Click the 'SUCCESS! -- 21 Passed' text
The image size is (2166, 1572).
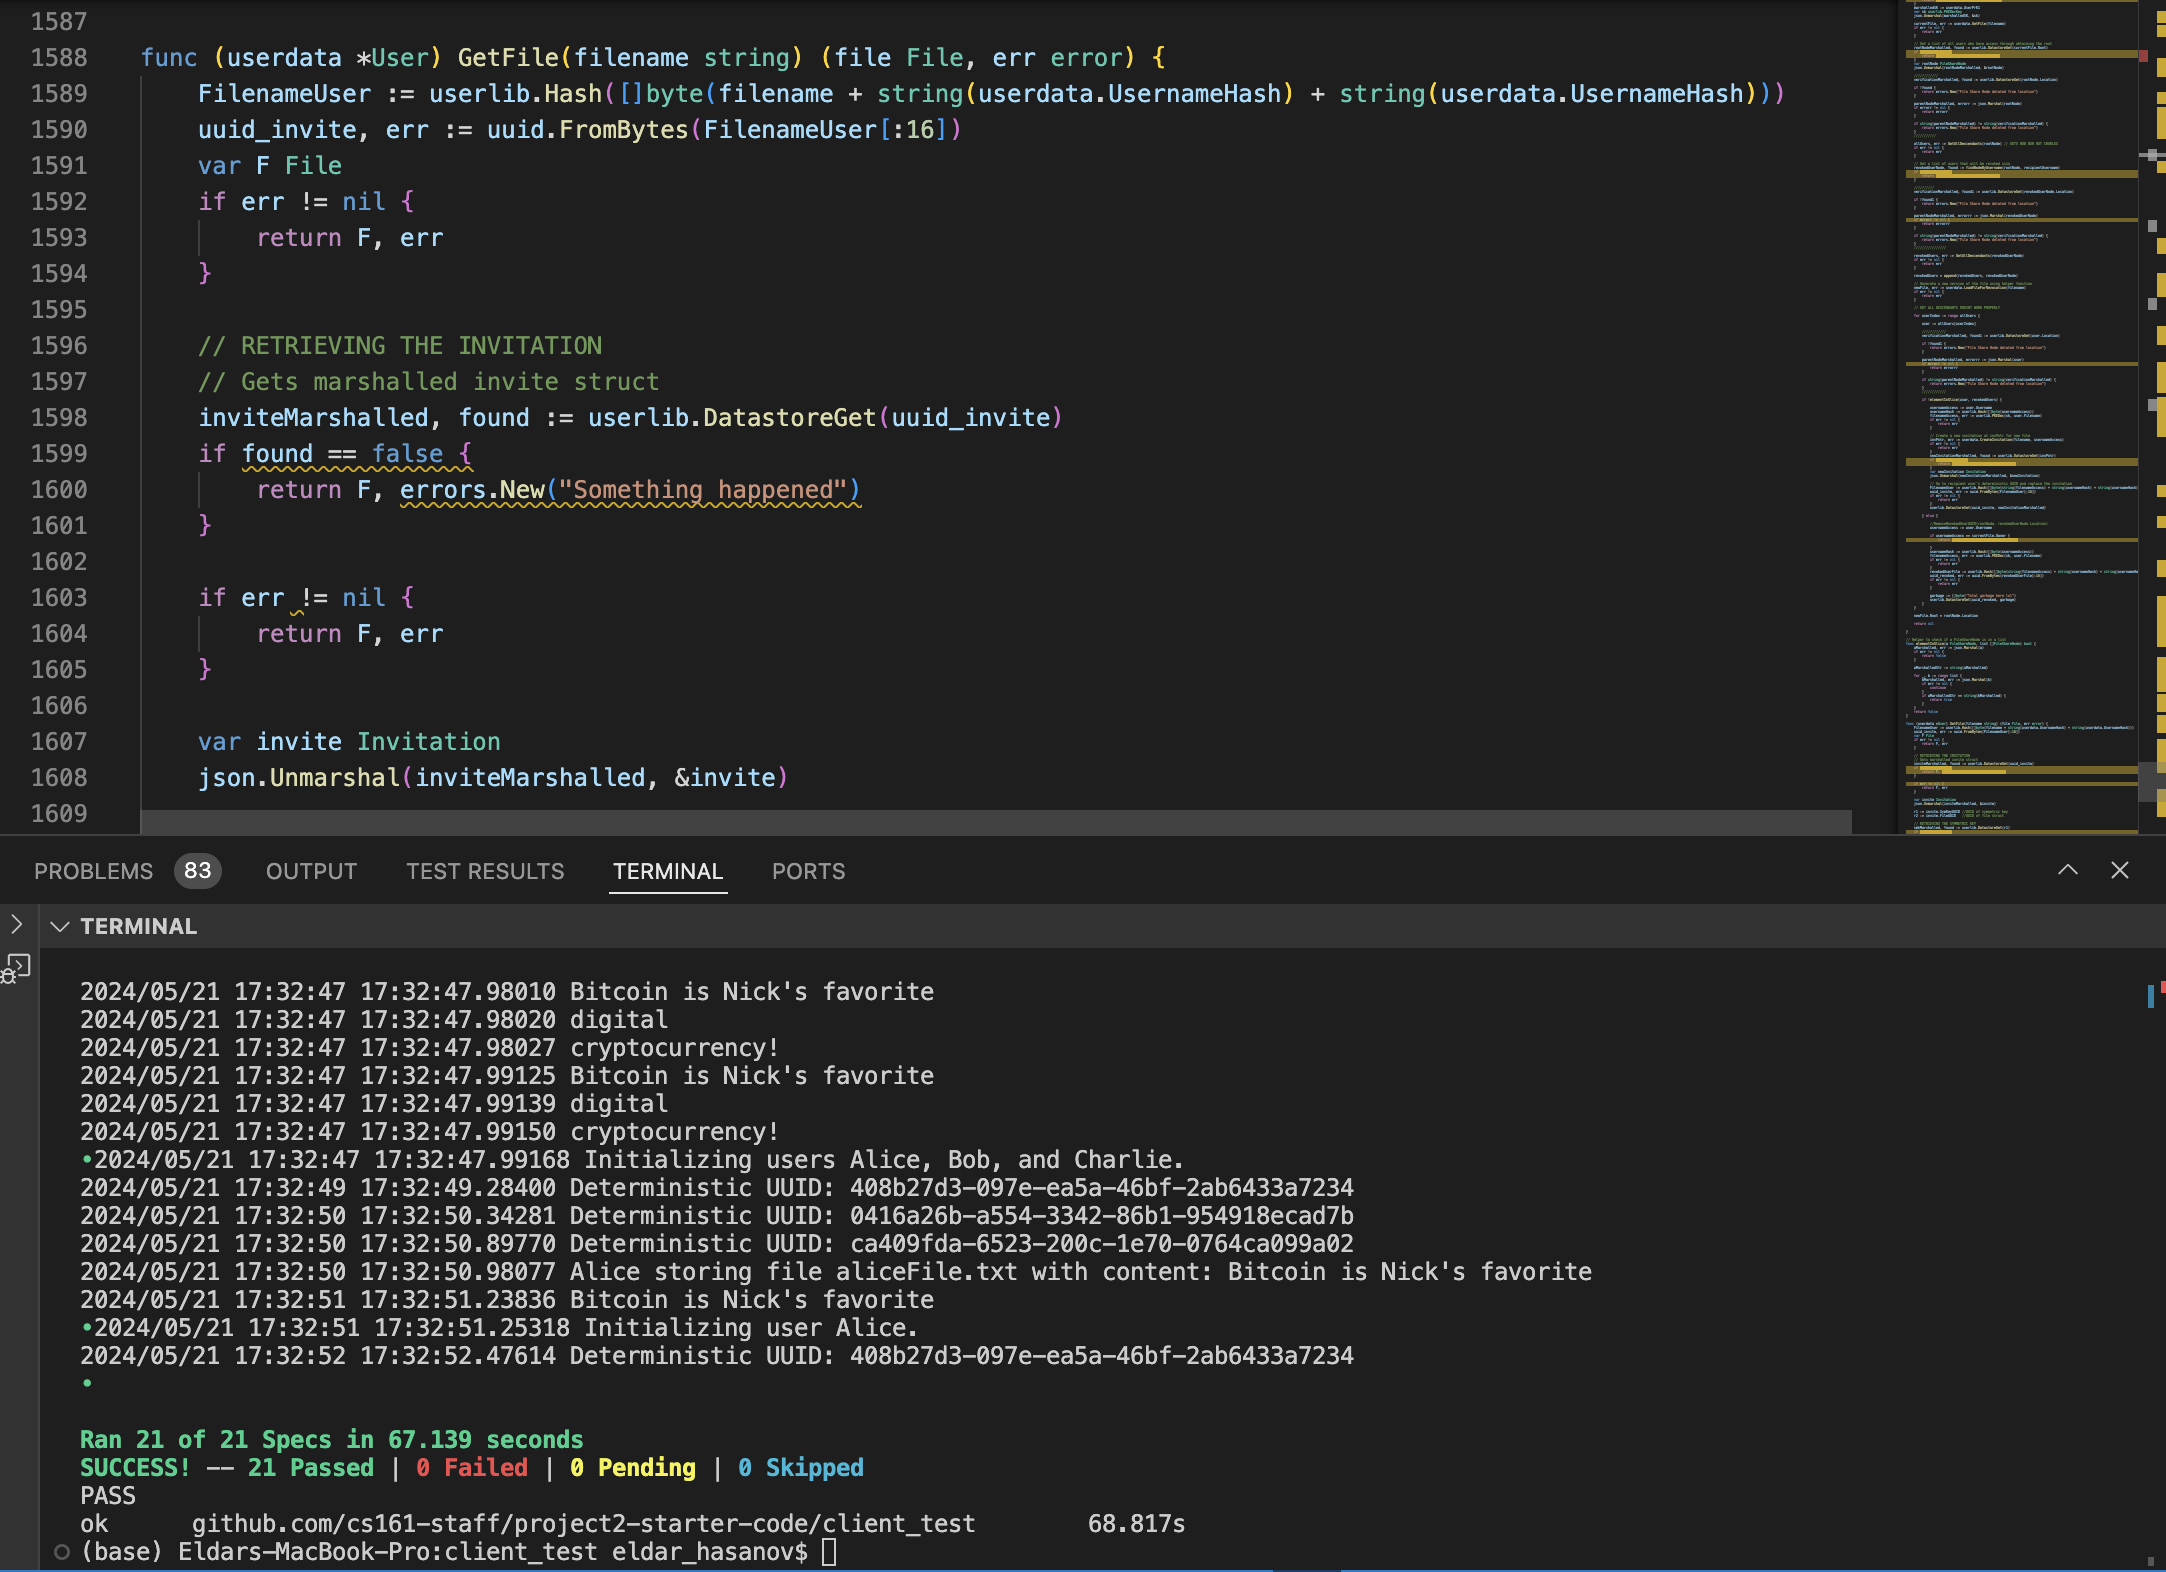(x=227, y=1468)
